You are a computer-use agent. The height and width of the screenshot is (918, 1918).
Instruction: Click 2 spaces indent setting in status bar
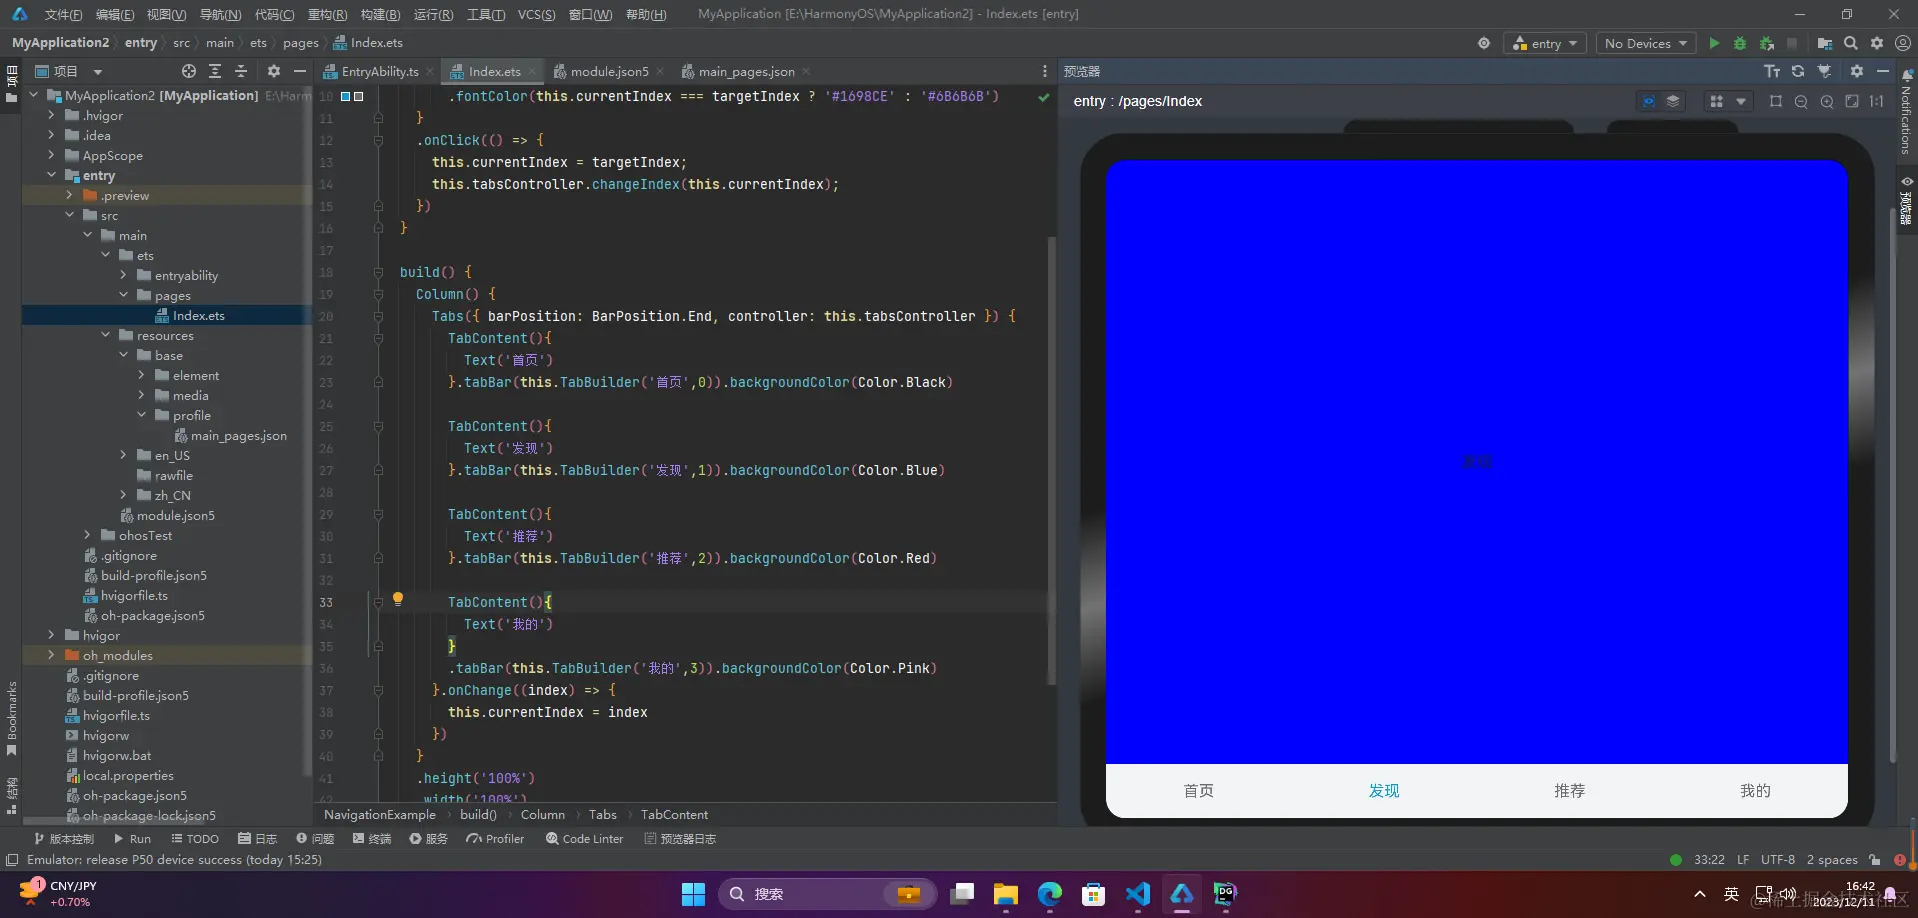click(x=1832, y=860)
